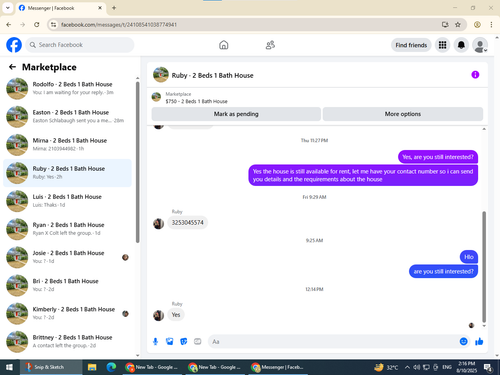
Task: Switch to Messenger | Faceb... taskbar window
Action: click(x=278, y=367)
